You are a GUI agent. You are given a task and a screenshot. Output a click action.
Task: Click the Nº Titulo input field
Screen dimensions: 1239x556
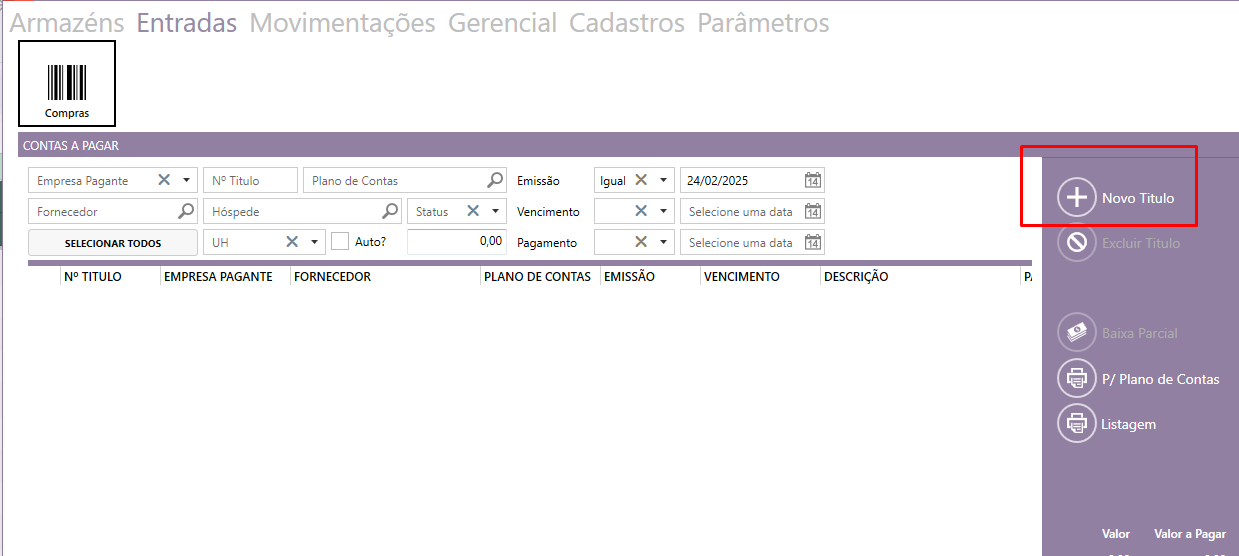[x=250, y=181]
